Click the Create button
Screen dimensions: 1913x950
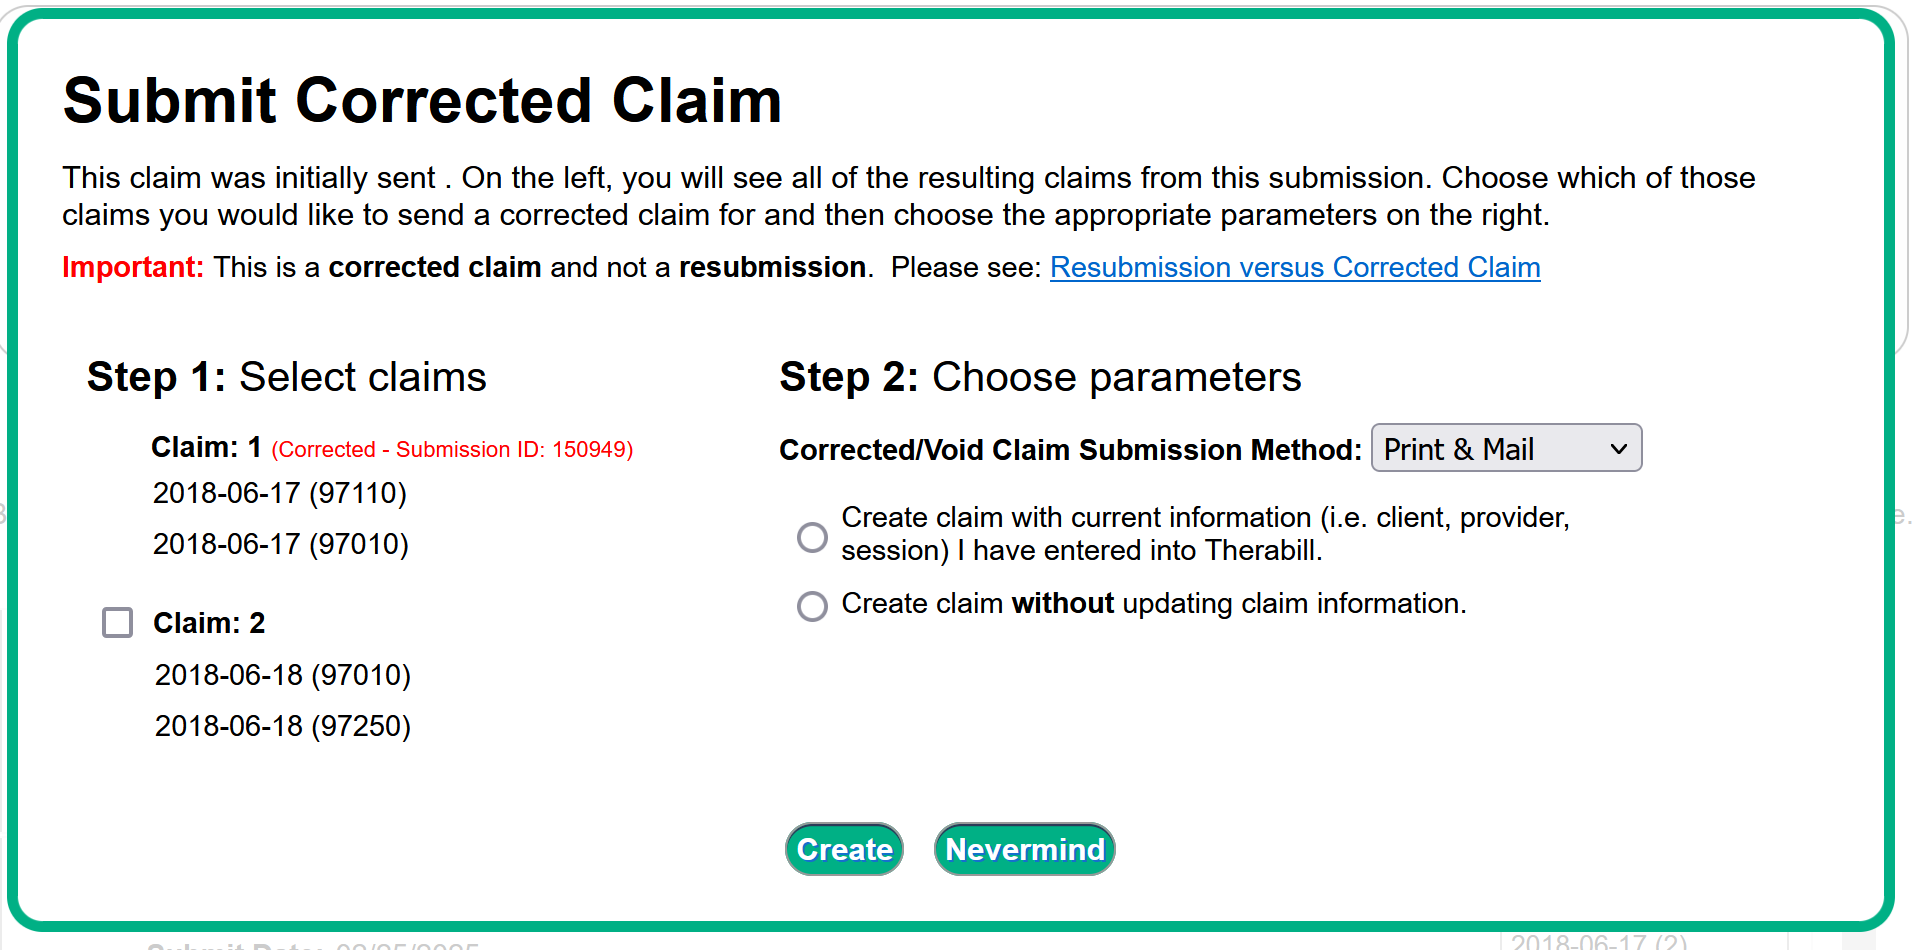coord(844,849)
